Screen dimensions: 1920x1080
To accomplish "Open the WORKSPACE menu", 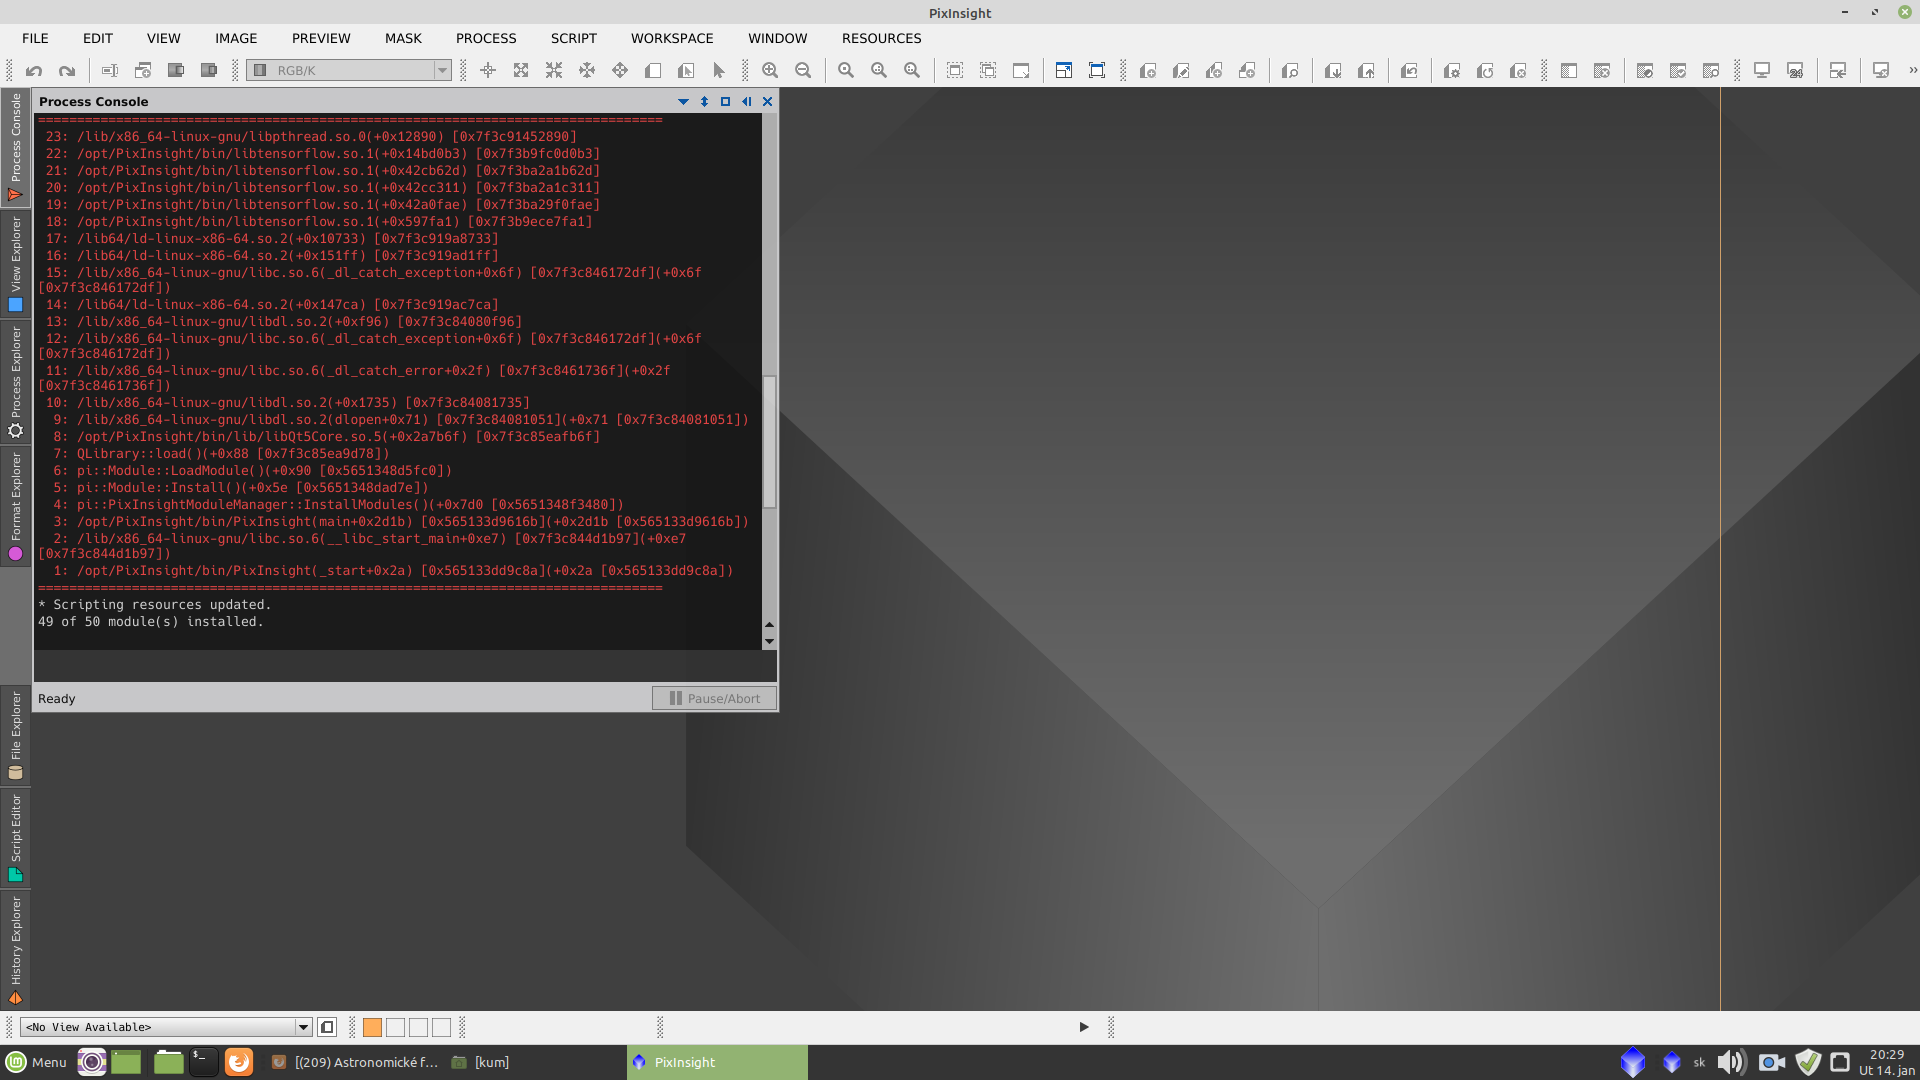I will (672, 38).
